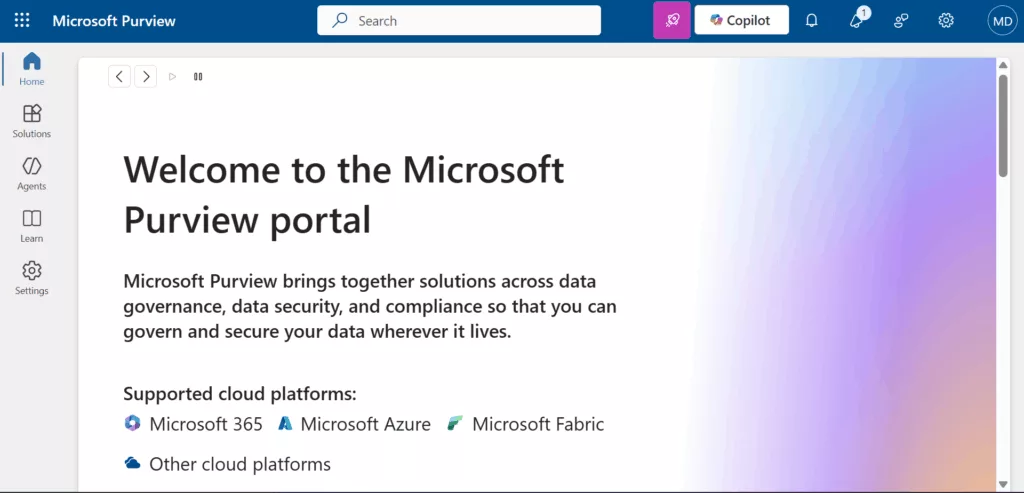The image size is (1024, 493).
Task: Focus the Search input field
Action: pos(458,20)
